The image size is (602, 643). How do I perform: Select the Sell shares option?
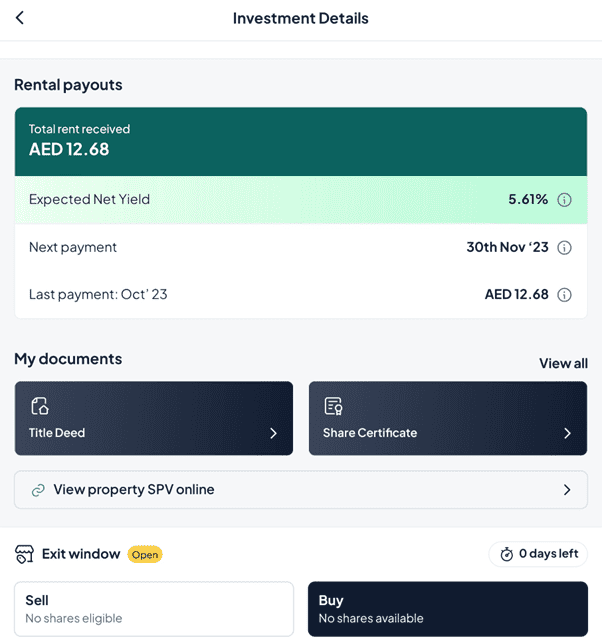[154, 609]
